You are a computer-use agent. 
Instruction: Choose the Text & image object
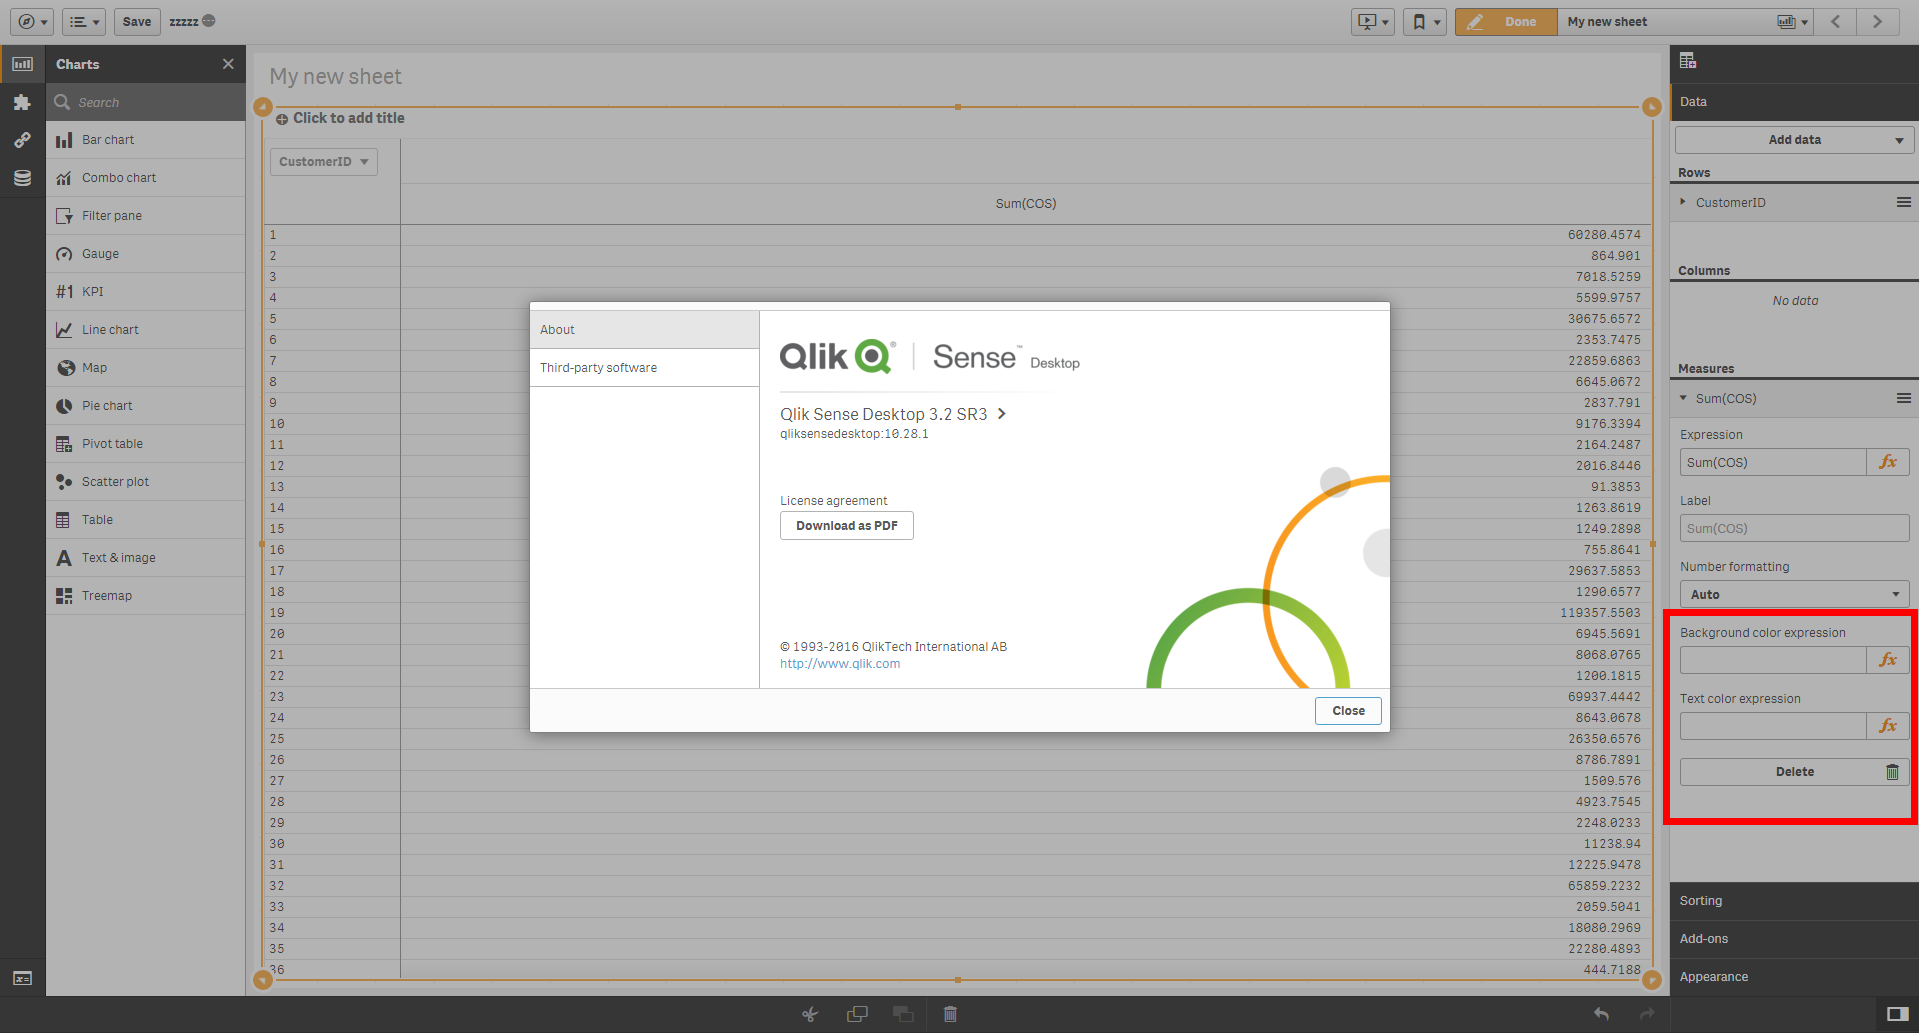pyautogui.click(x=146, y=558)
